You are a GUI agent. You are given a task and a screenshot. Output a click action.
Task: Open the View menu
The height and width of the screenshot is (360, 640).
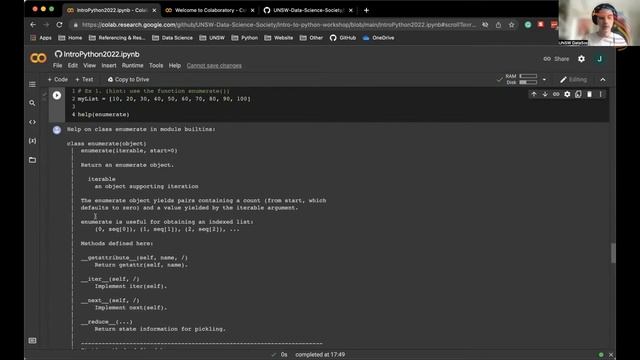[x=89, y=65]
